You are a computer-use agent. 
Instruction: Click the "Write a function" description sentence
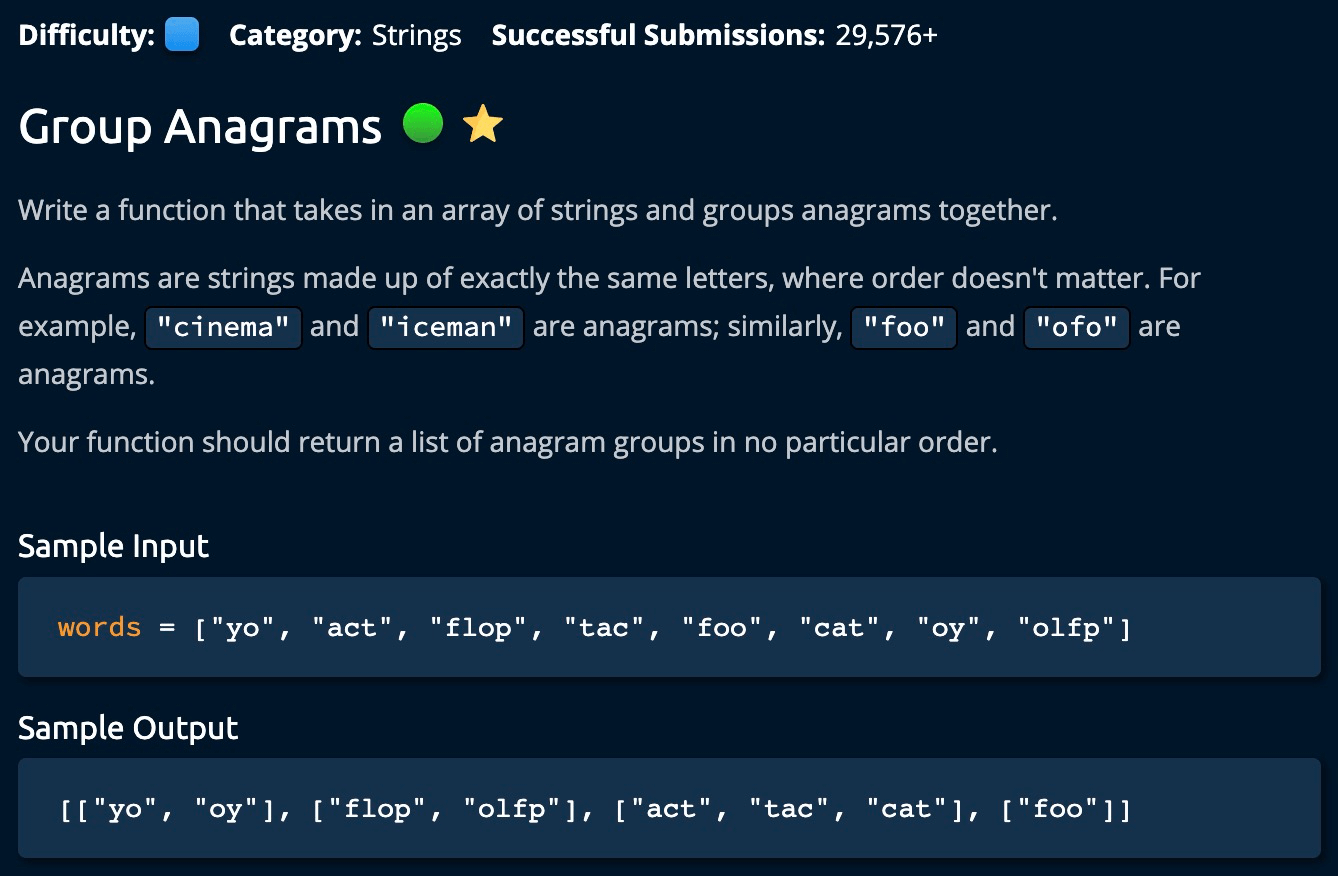[537, 211]
